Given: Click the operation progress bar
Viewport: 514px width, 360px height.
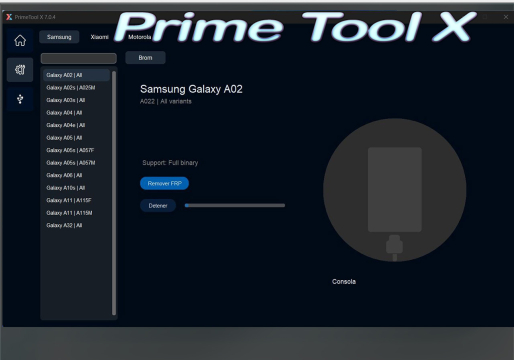Looking at the screenshot, I should pos(235,205).
